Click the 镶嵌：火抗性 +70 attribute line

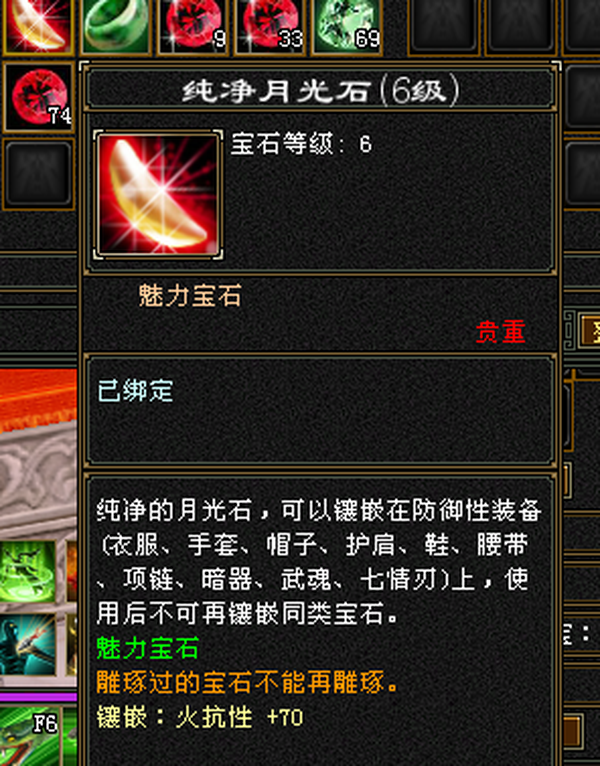coord(200,717)
